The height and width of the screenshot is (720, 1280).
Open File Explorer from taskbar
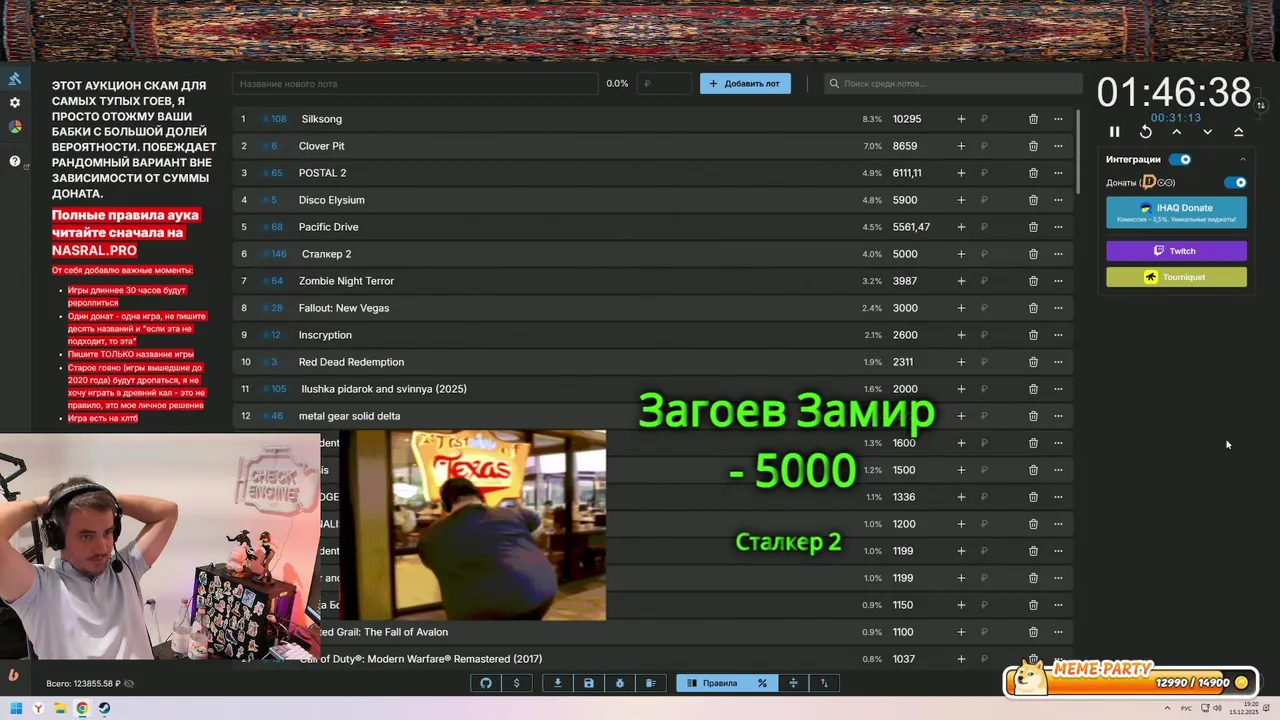coord(60,709)
